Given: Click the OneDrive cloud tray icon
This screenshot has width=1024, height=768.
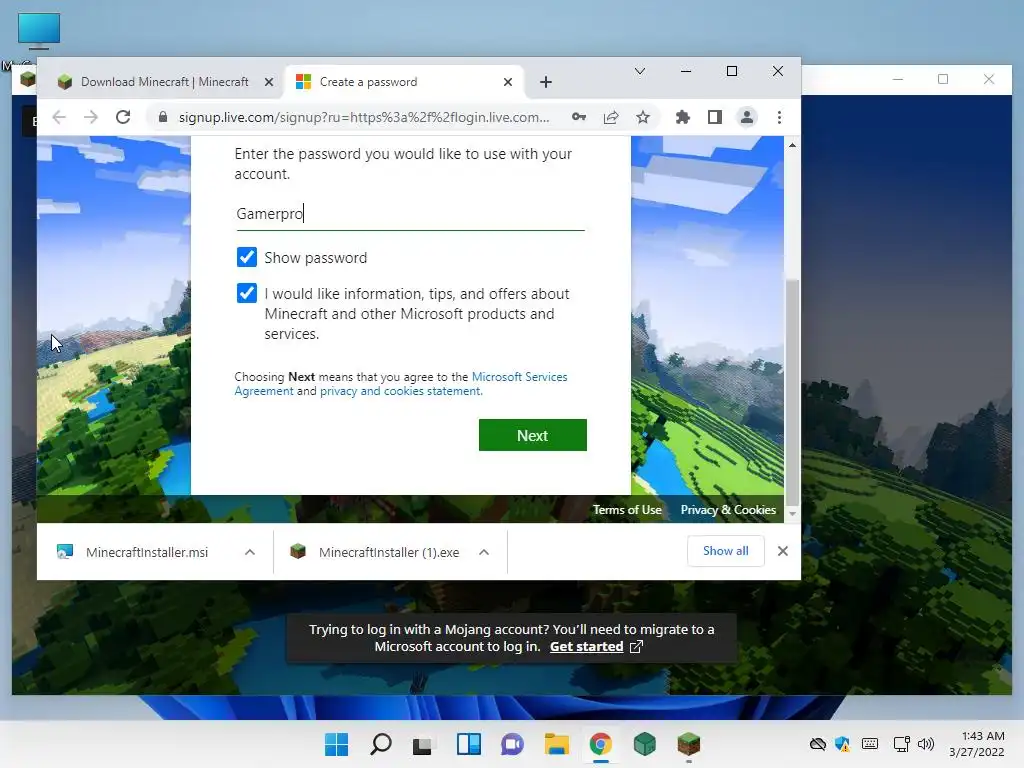Looking at the screenshot, I should pyautogui.click(x=818, y=744).
